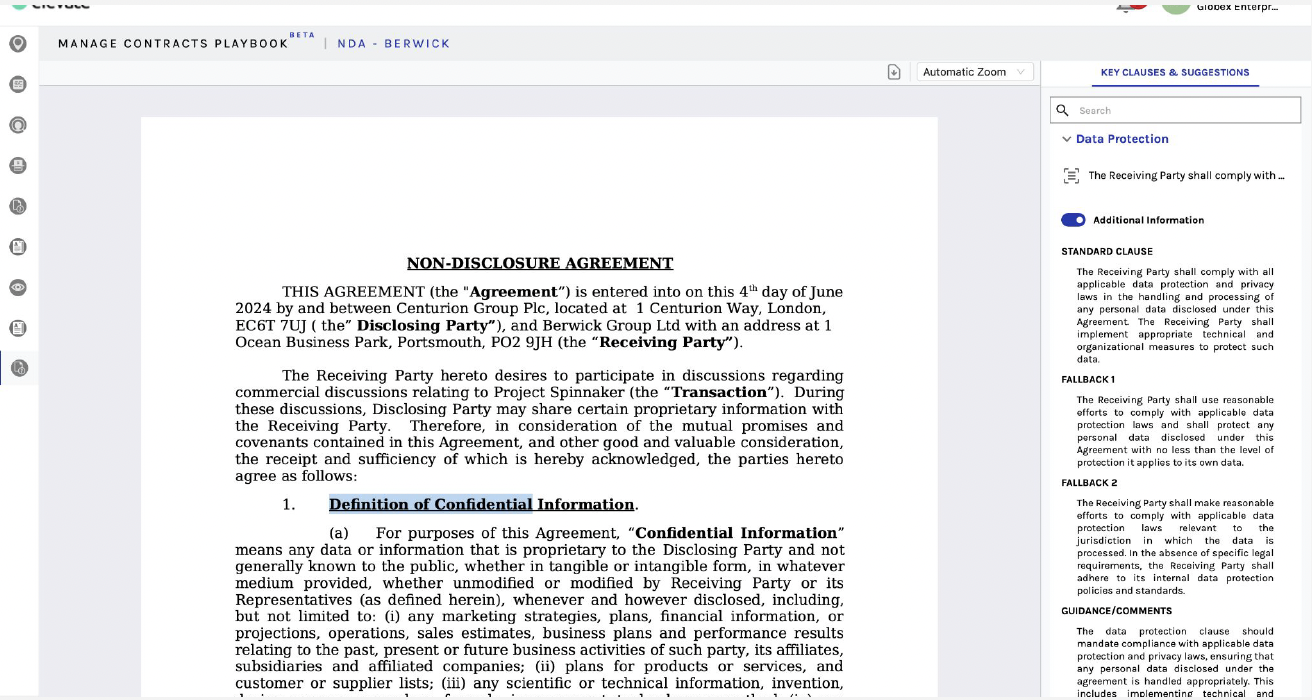The image size is (1312, 700).
Task: Select the eye icon in left sidebar
Action: pos(18,287)
